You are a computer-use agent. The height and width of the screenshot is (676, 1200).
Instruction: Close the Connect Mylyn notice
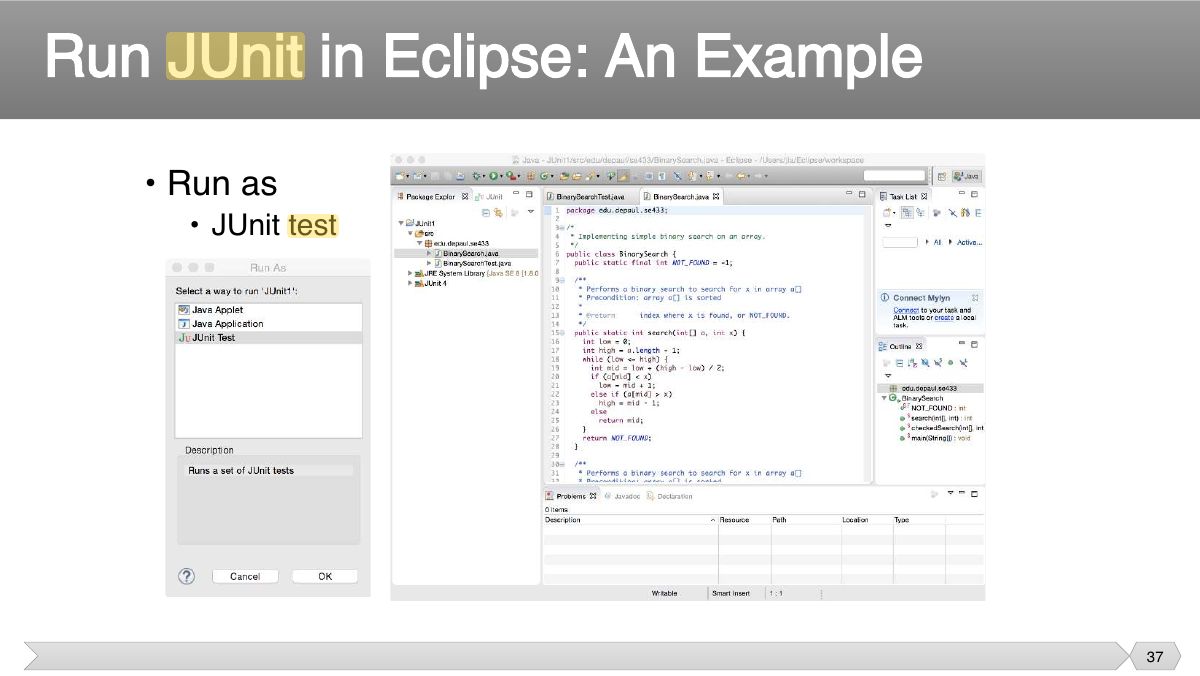point(975,298)
